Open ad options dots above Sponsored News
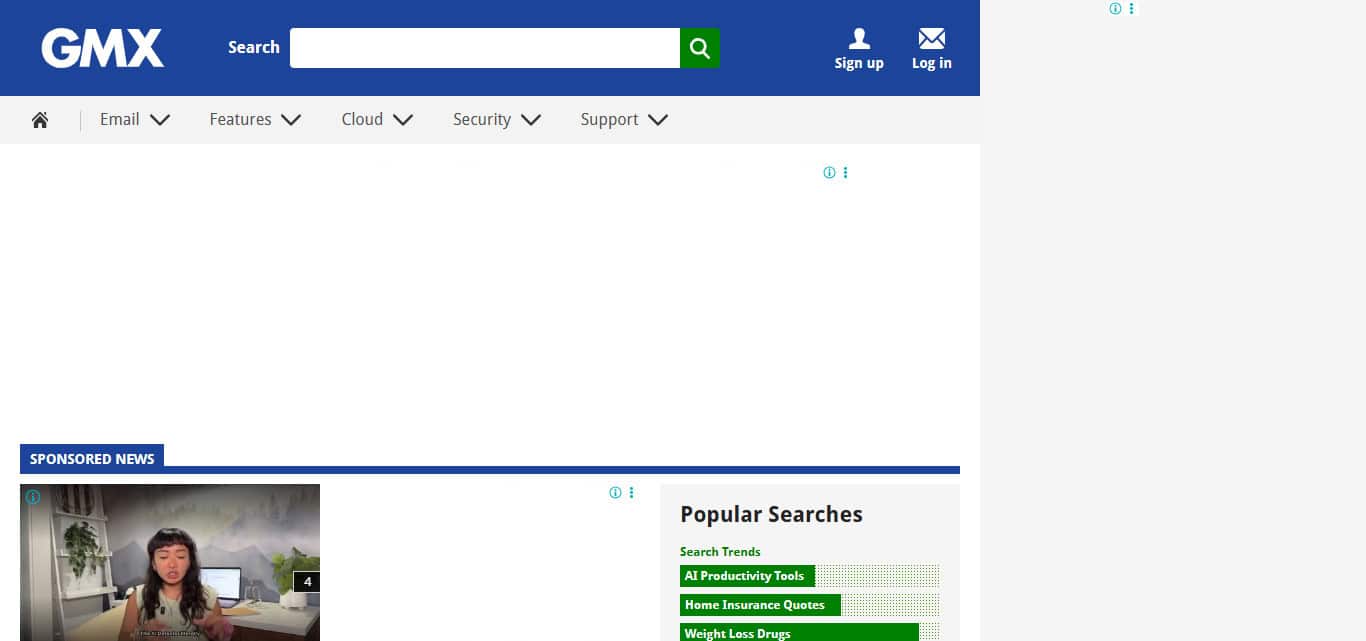Image resolution: width=1366 pixels, height=641 pixels. tap(845, 173)
